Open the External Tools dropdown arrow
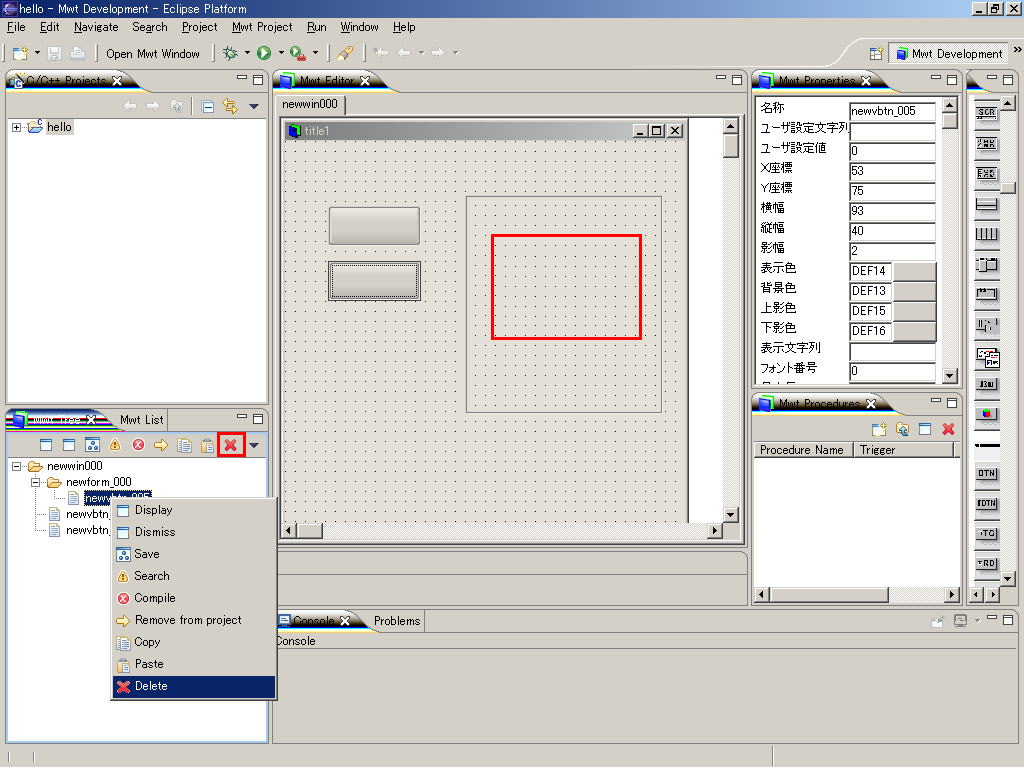Screen dimensions: 1024x768 [315, 53]
